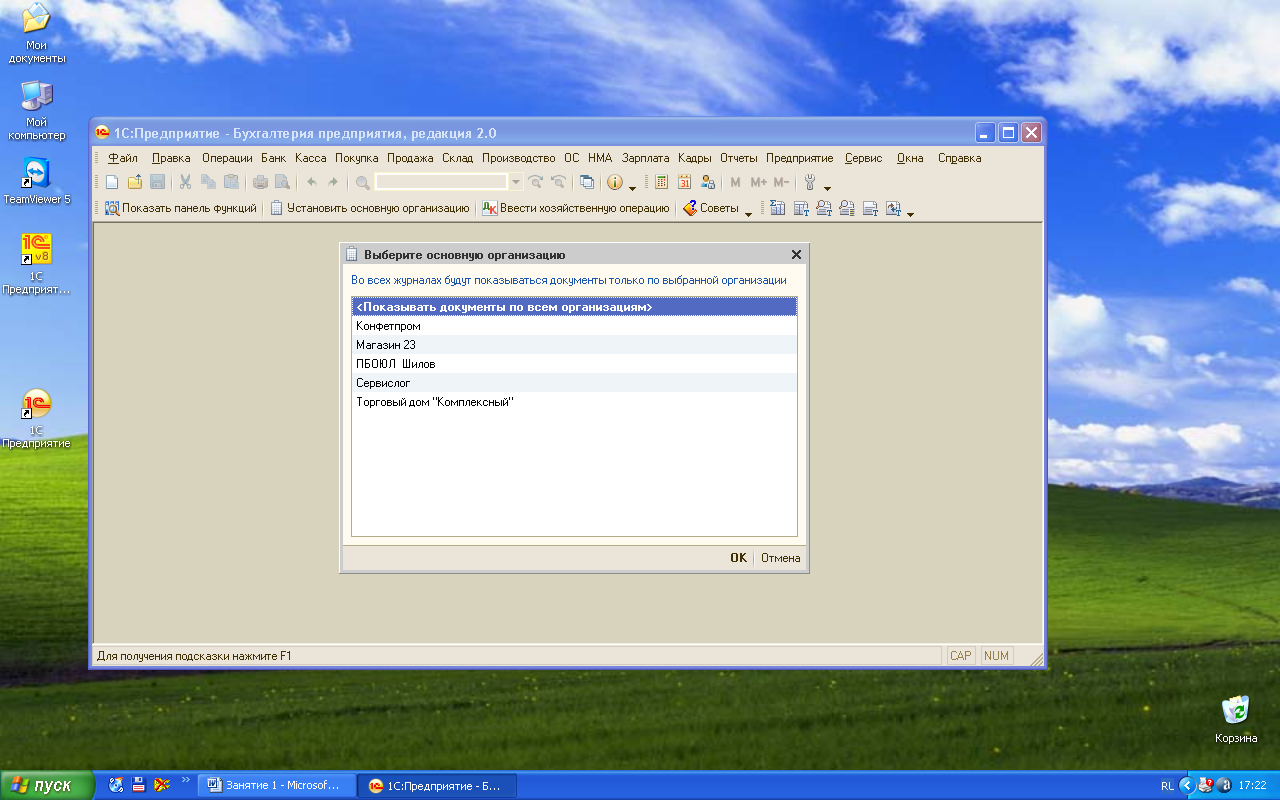Image resolution: width=1280 pixels, height=800 pixels.
Task: Select 'Показывать документы по всем организациям' row
Action: click(x=574, y=307)
